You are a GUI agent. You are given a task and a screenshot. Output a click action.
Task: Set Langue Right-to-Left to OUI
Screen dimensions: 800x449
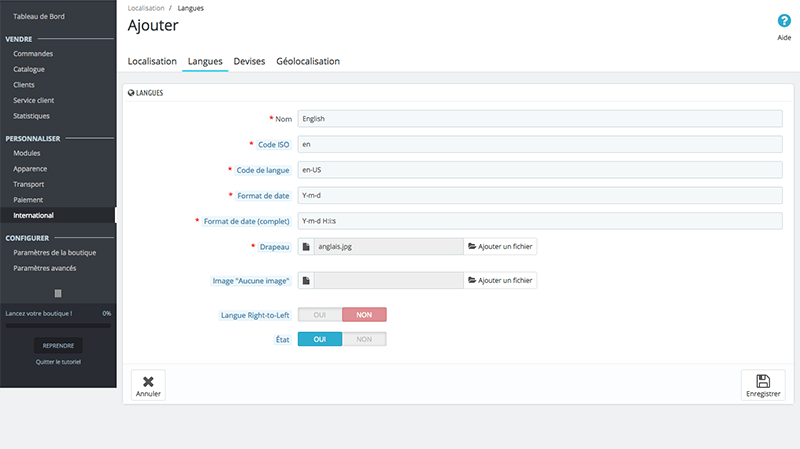320,315
